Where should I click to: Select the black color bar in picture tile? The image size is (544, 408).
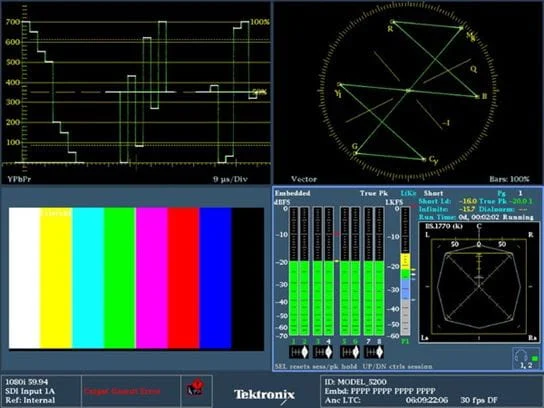[248, 278]
